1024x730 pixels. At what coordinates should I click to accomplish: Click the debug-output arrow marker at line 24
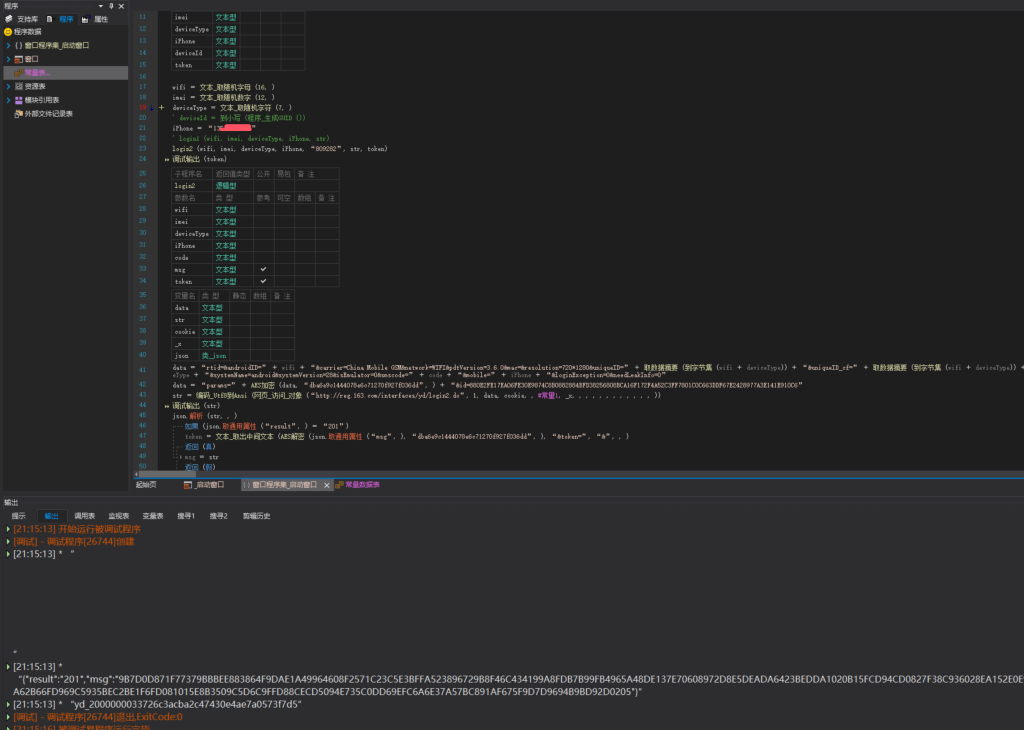click(167, 159)
